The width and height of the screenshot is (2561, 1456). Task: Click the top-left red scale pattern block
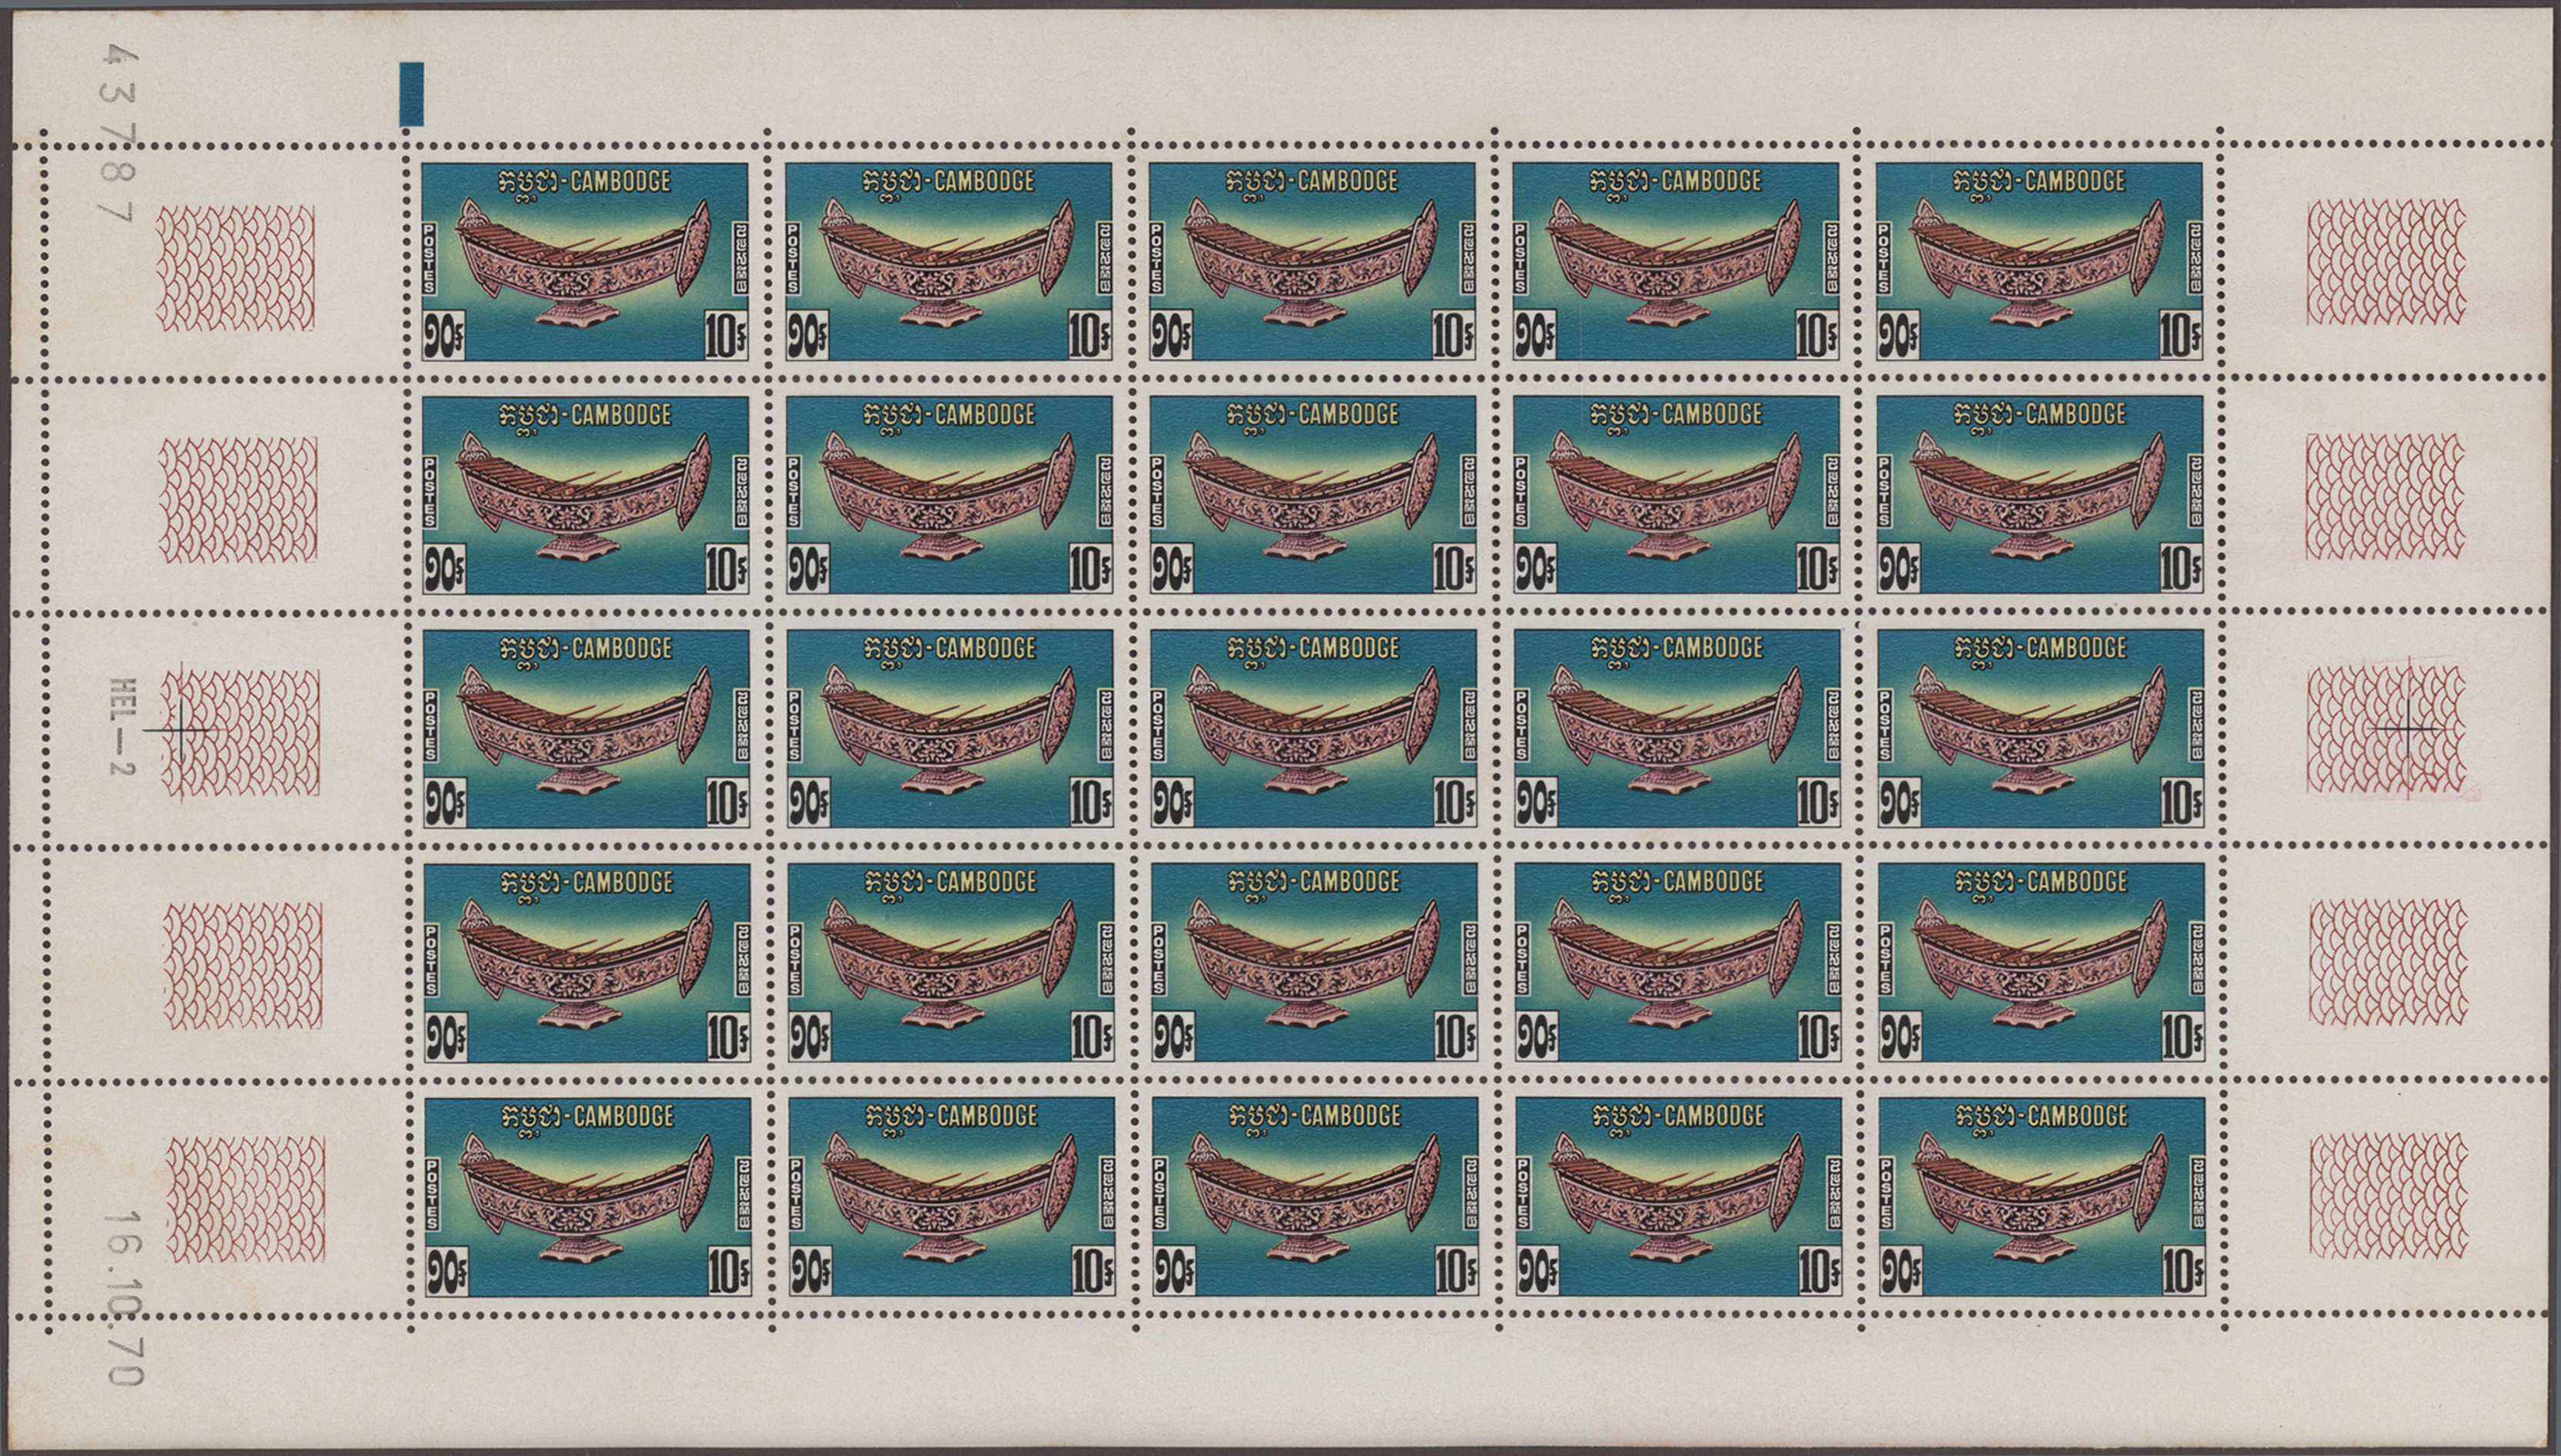coord(236,268)
